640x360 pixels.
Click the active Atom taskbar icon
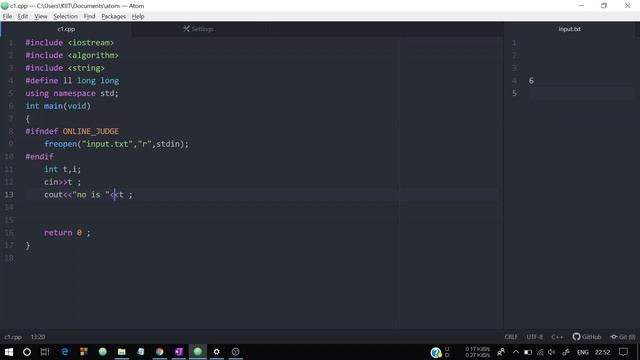point(198,352)
